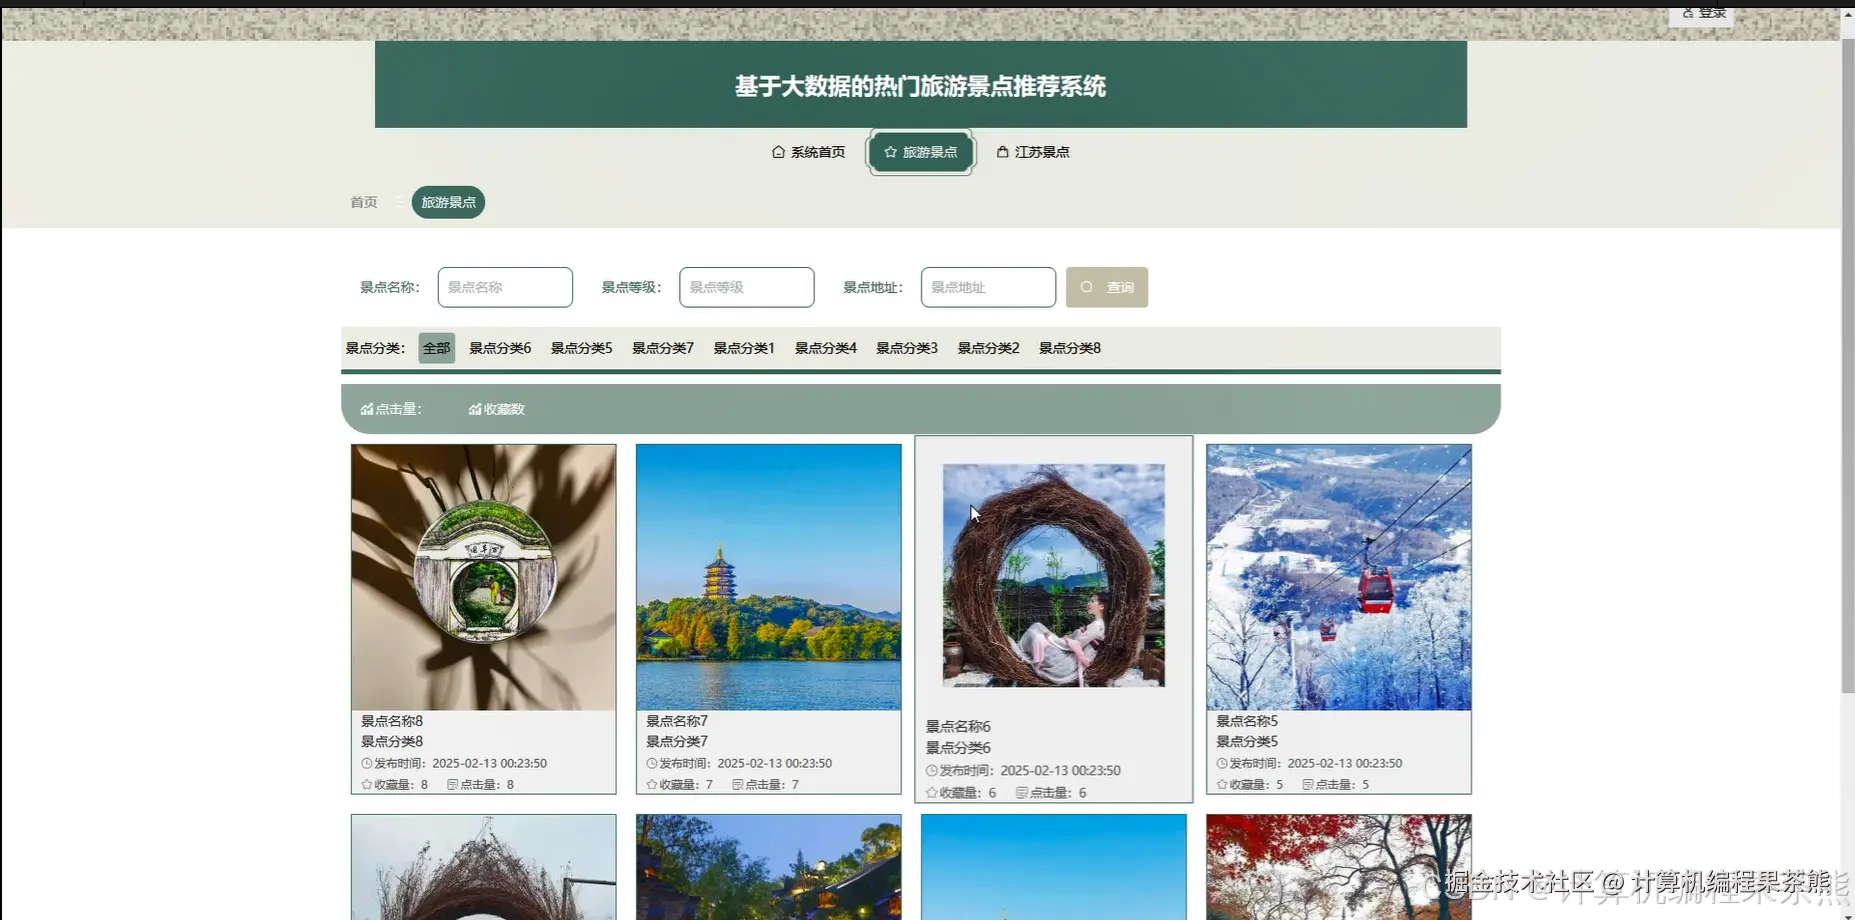Viewport: 1855px width, 920px height.
Task: Click the clock icon on 景点名称8 card
Action: click(366, 763)
